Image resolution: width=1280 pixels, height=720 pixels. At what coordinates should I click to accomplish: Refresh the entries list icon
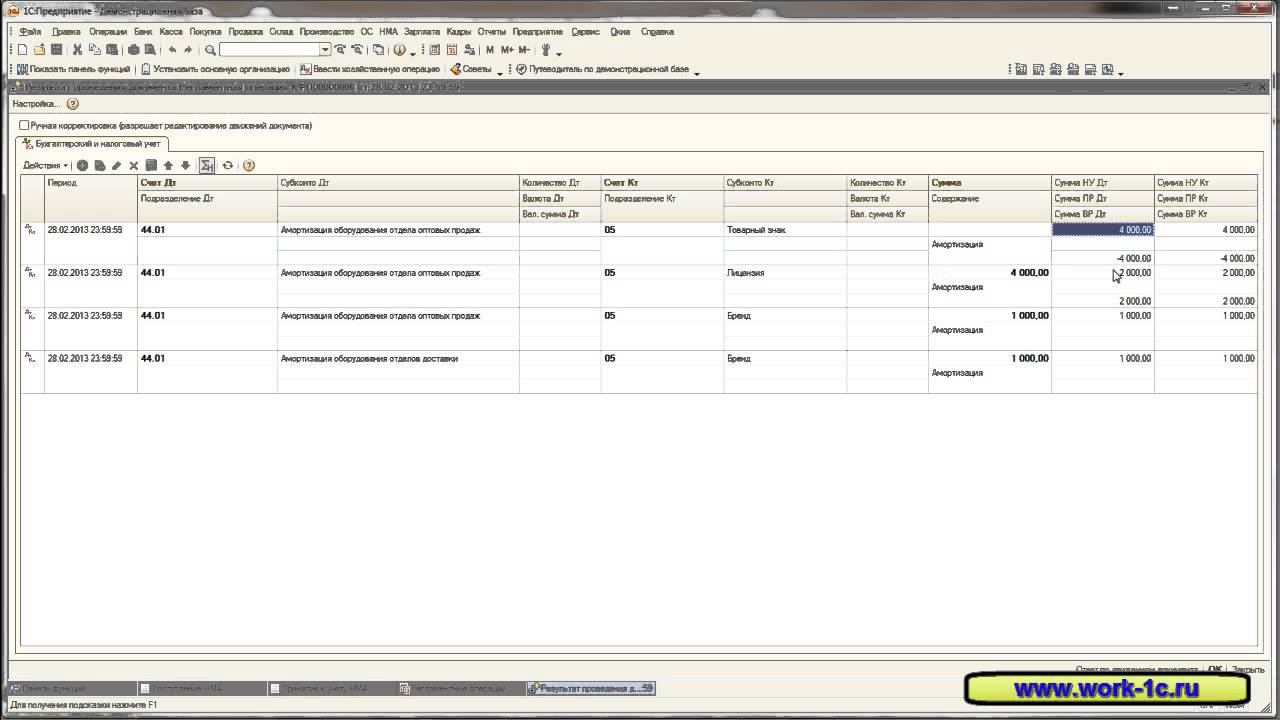[228, 166]
